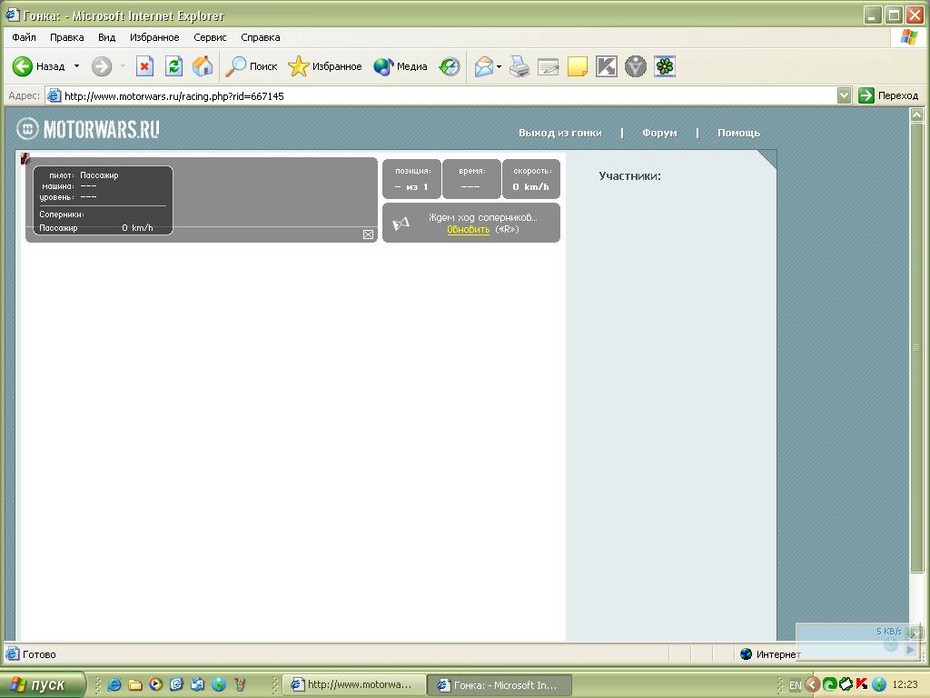Expand the Back button history dropdown arrow
930x698 pixels.
coord(77,67)
